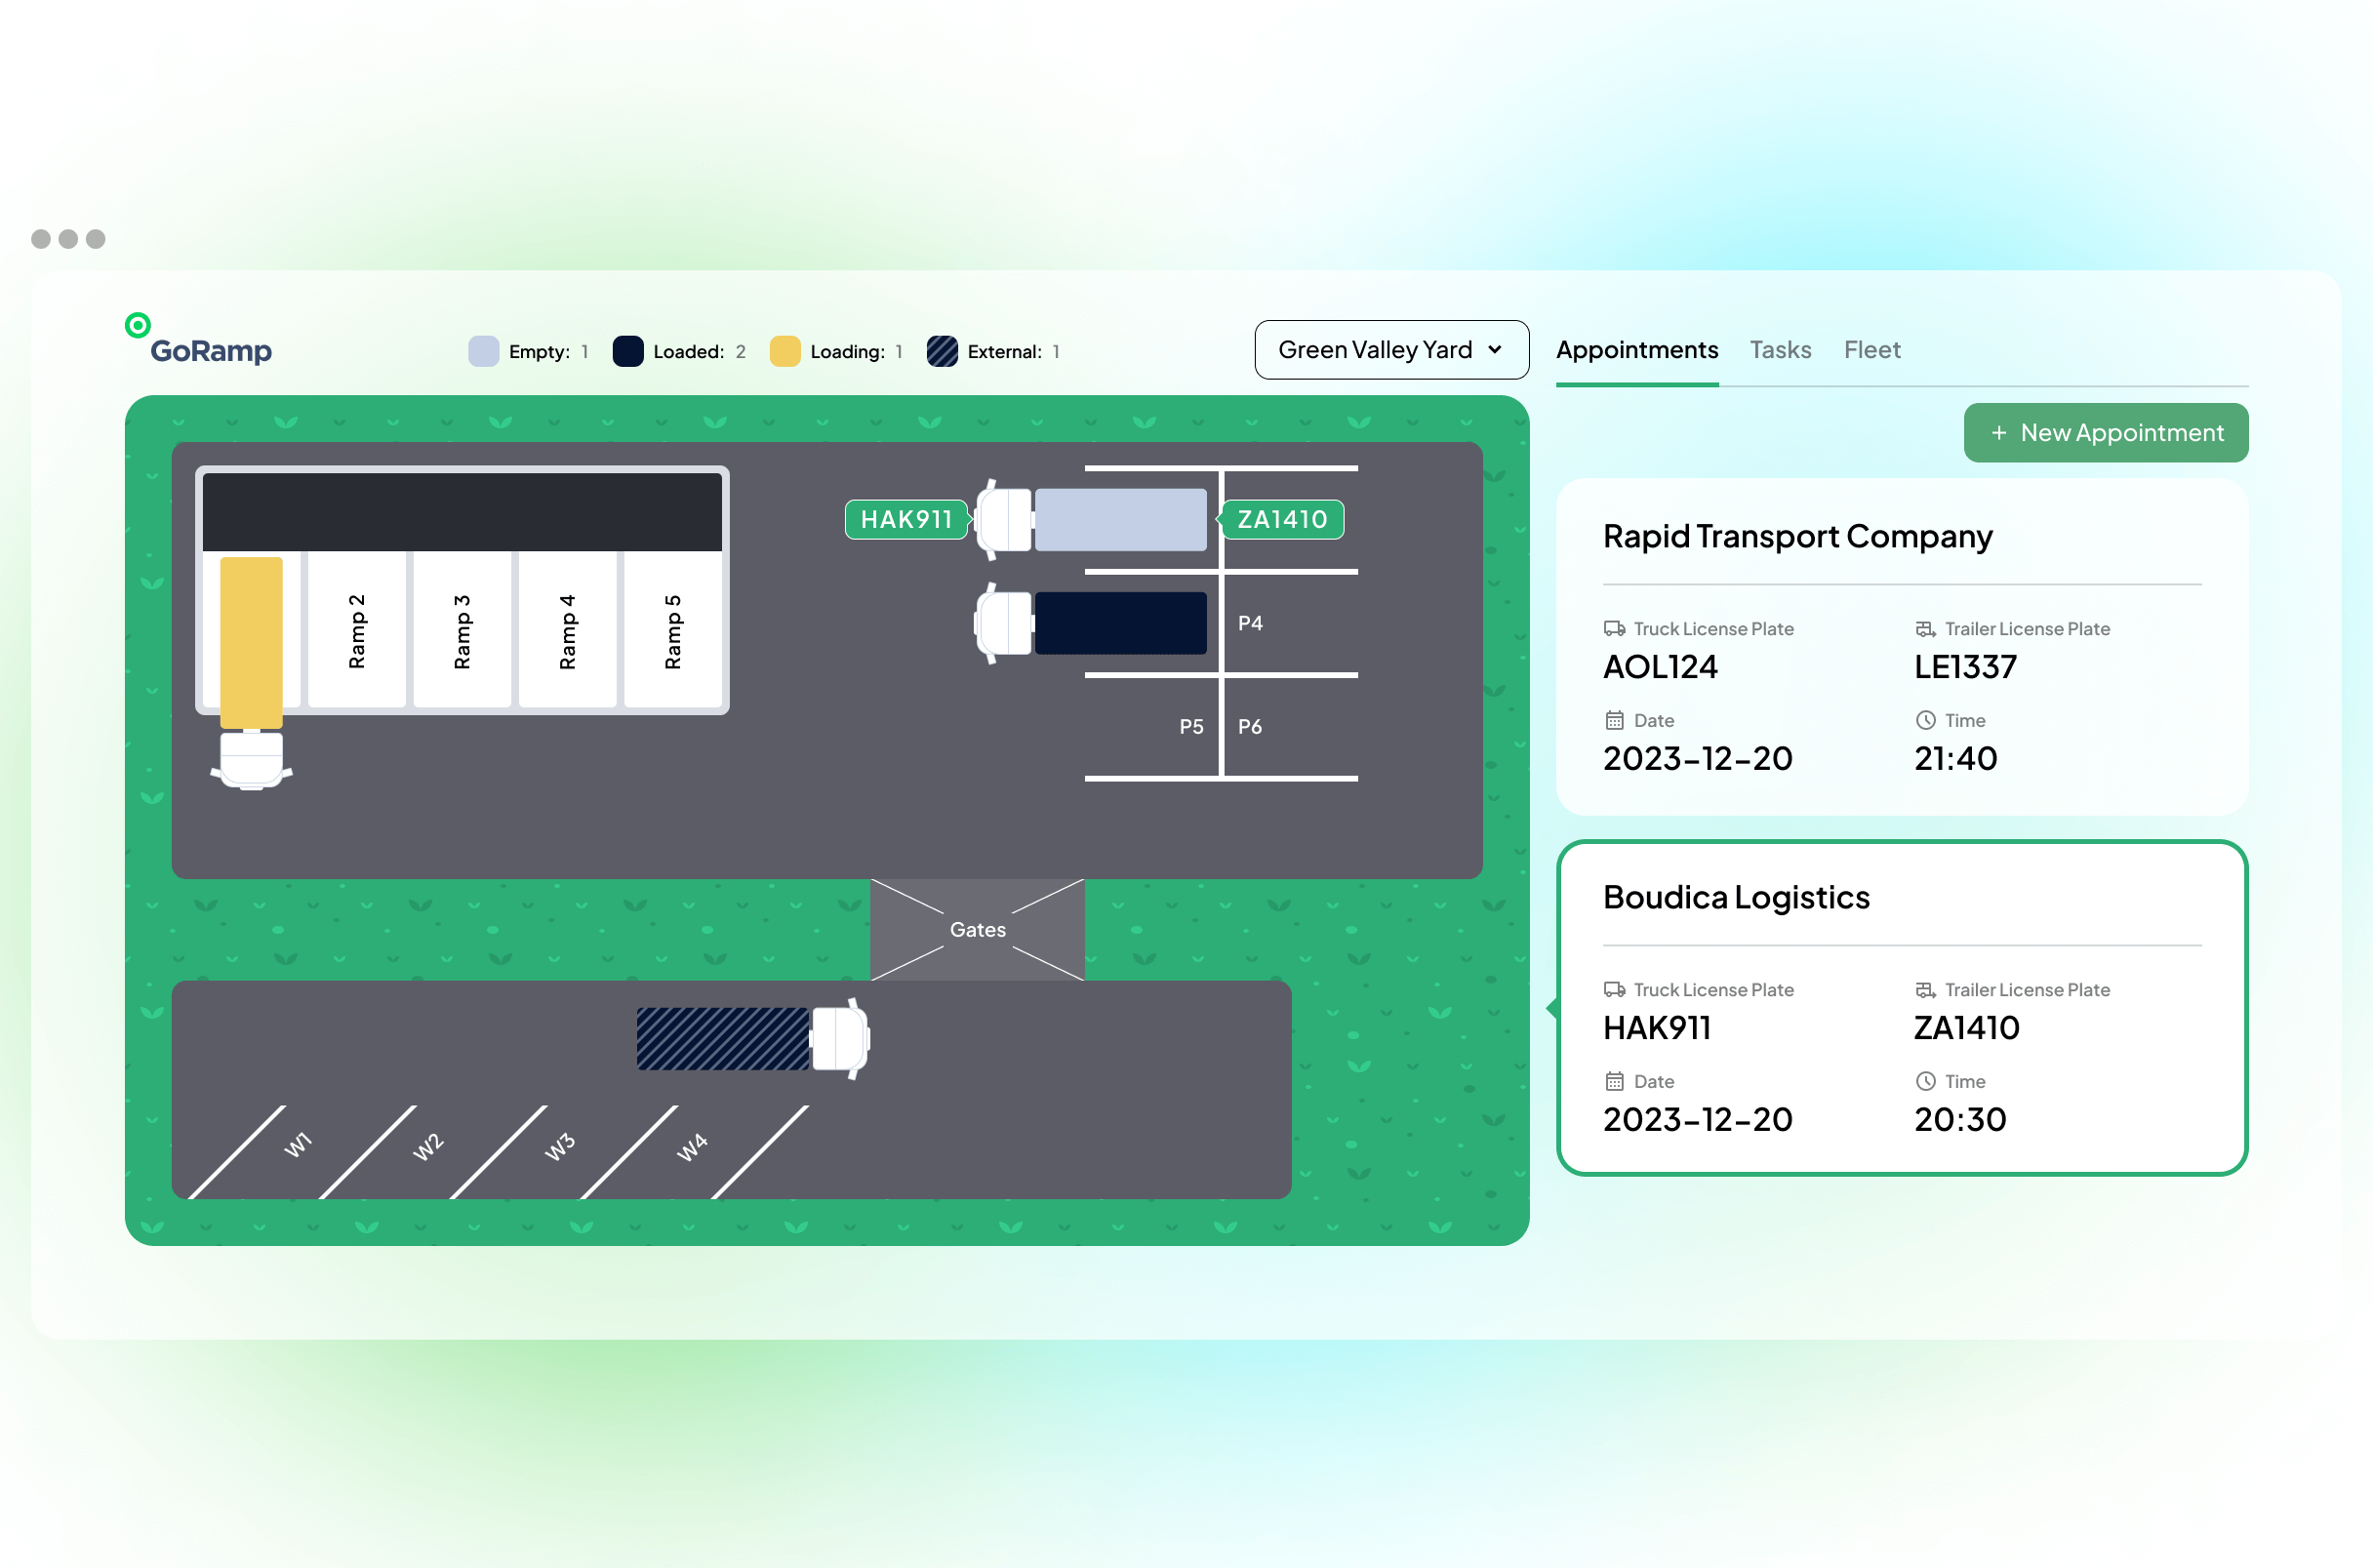Click the loaded truck parked beside P4
This screenshot has width=2373, height=1568.
[1120, 621]
